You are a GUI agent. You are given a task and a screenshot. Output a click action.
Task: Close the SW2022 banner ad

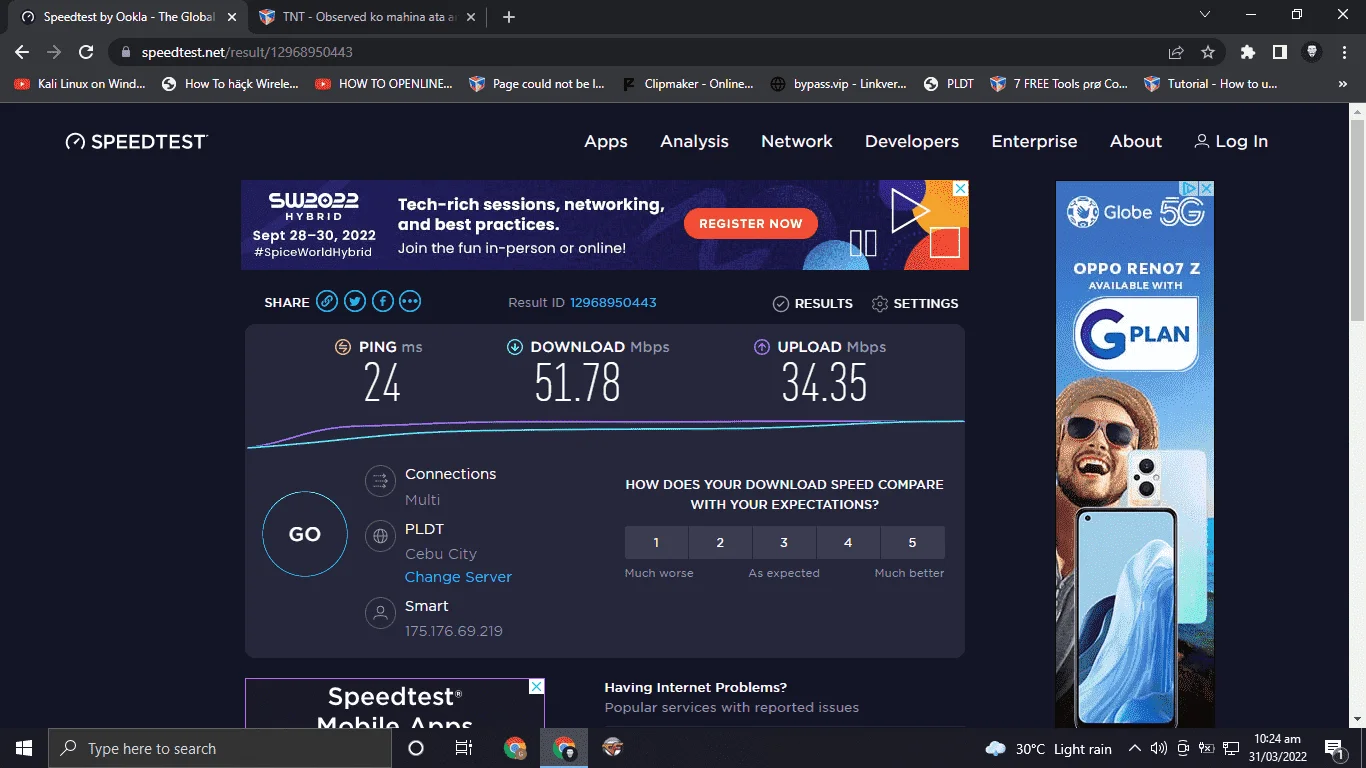(960, 189)
